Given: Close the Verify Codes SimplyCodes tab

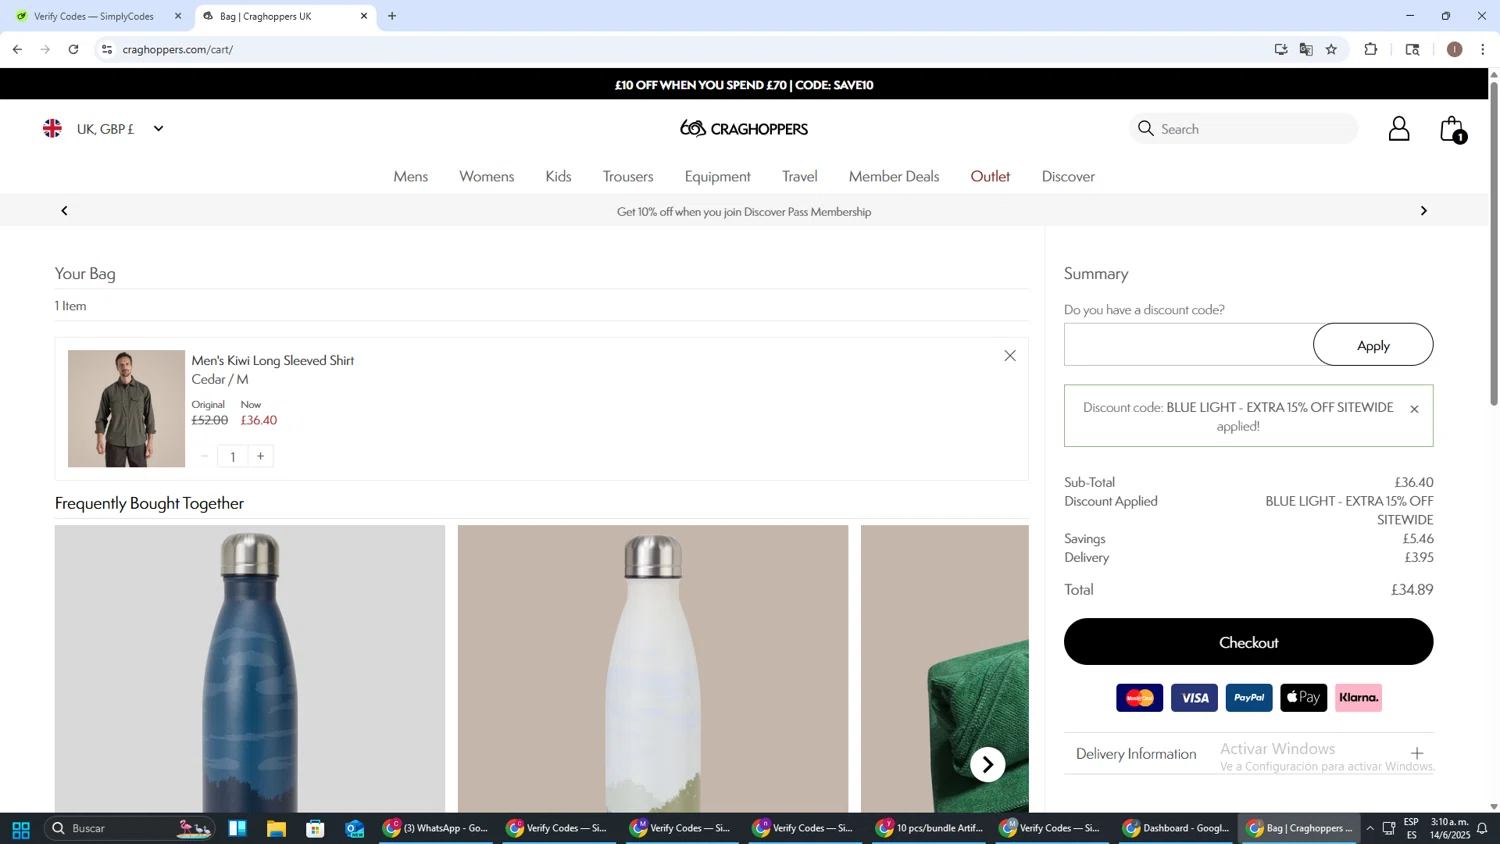Looking at the screenshot, I should (178, 16).
